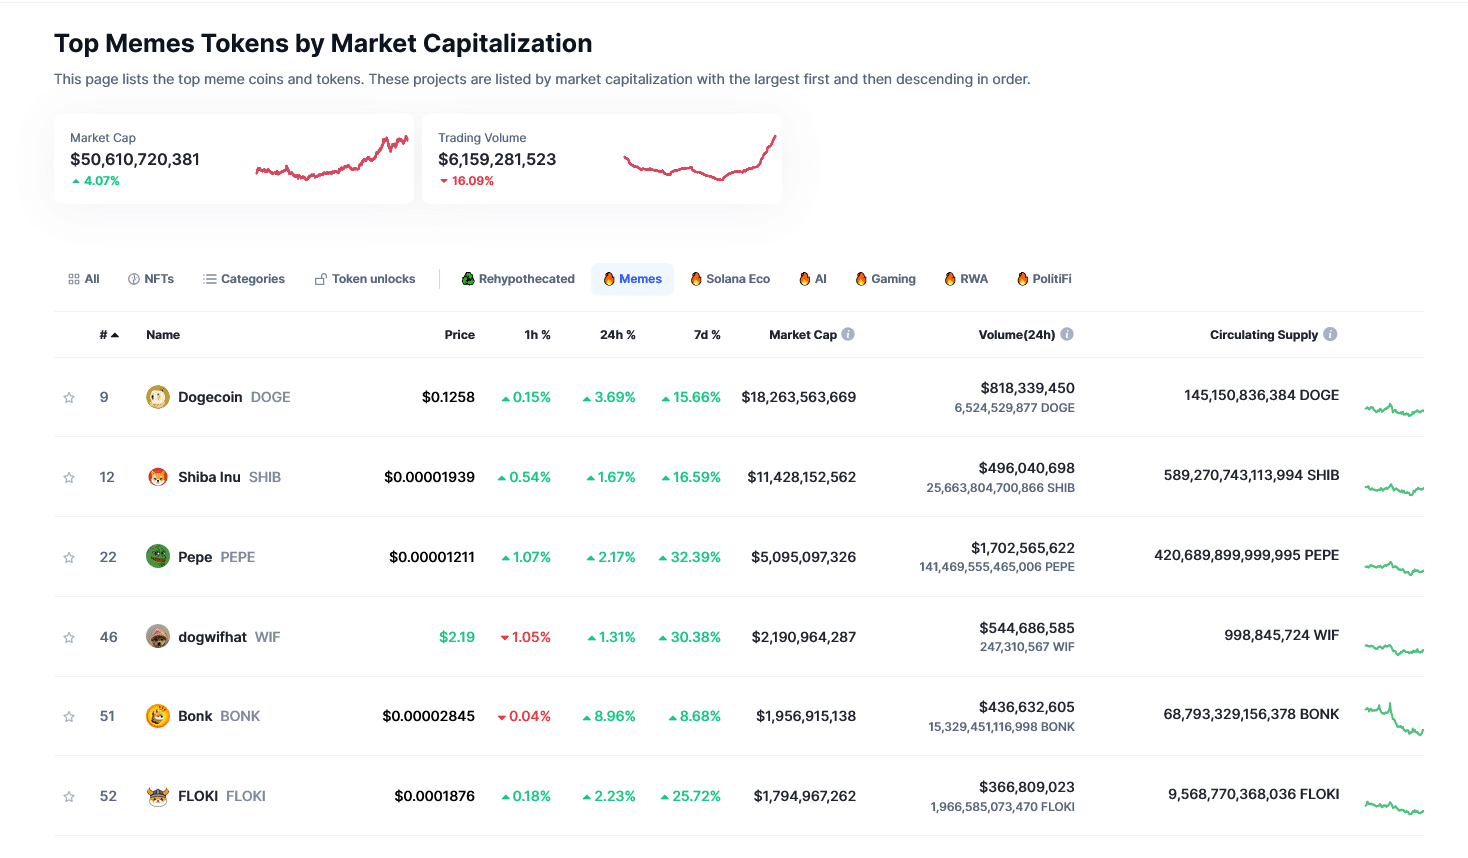Screen dimensions: 1468x858
Task: Click the Rehypothecated frog icon
Action: 468,279
